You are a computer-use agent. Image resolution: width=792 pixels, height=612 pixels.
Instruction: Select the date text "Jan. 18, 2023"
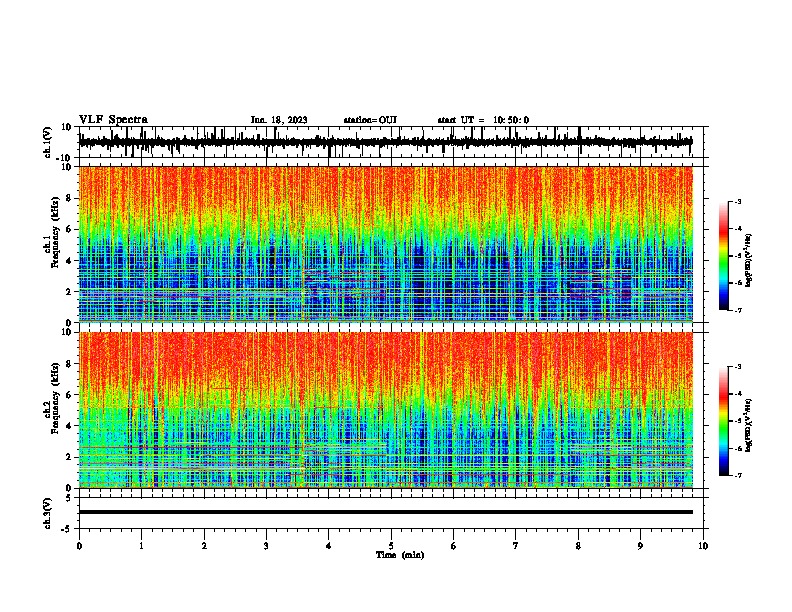click(x=279, y=120)
